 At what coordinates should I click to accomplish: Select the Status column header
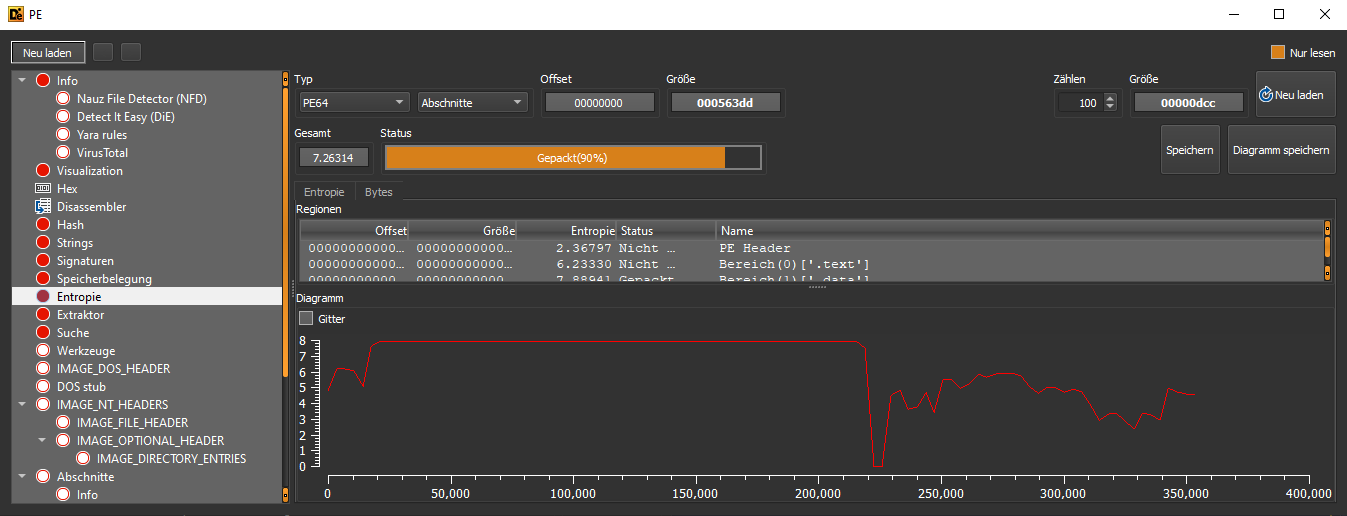(x=666, y=231)
